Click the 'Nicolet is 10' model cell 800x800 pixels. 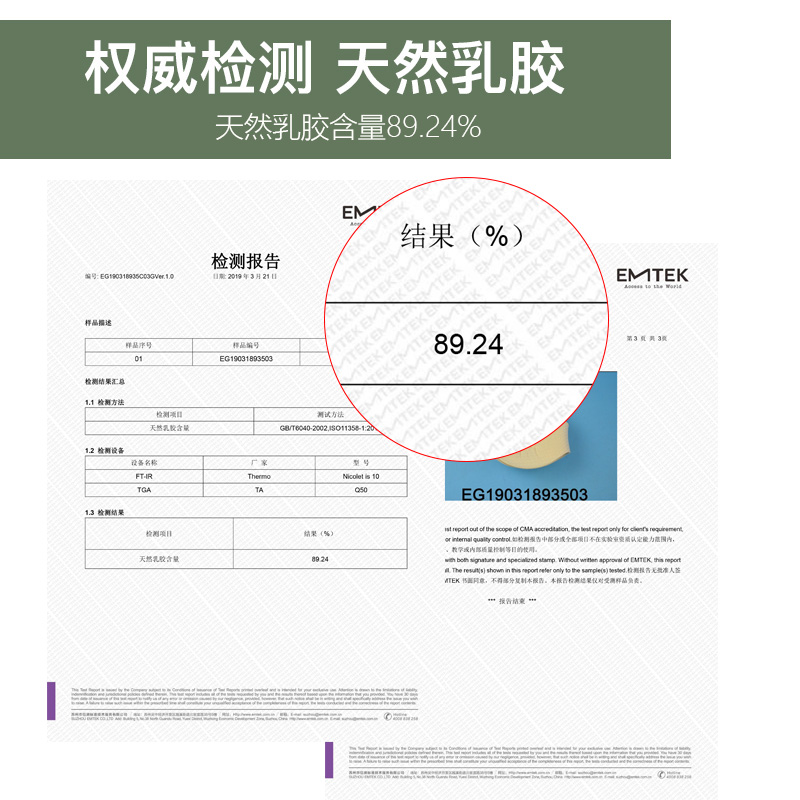(x=361, y=476)
